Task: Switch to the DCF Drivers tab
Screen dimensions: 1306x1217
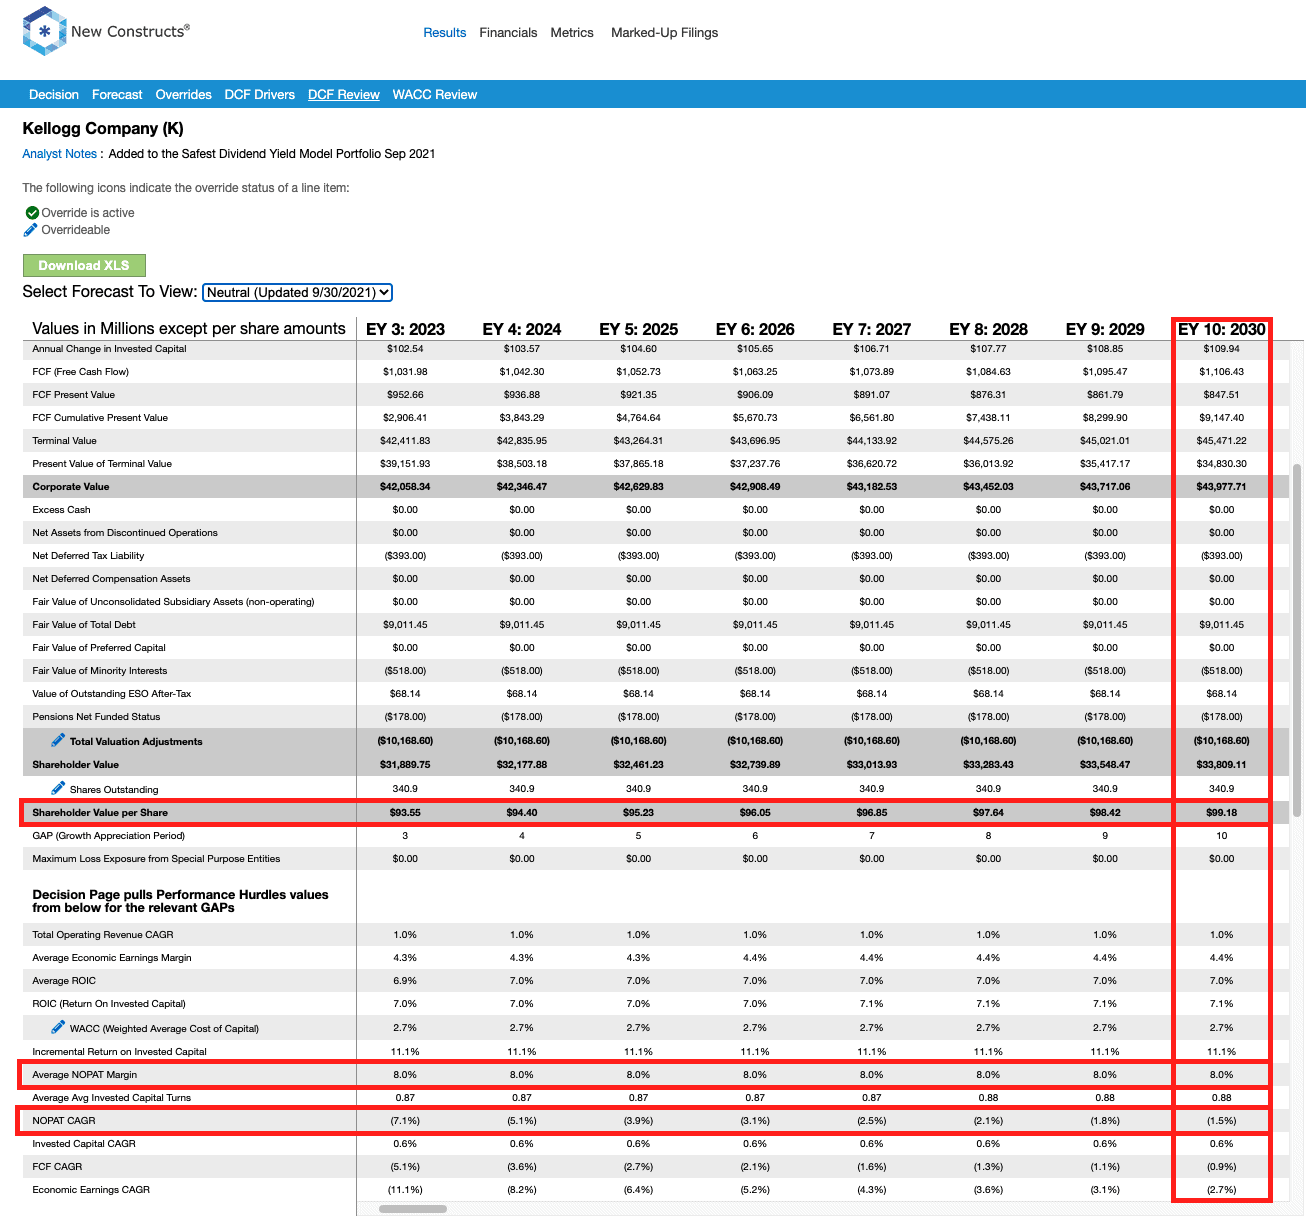Action: click(x=260, y=95)
